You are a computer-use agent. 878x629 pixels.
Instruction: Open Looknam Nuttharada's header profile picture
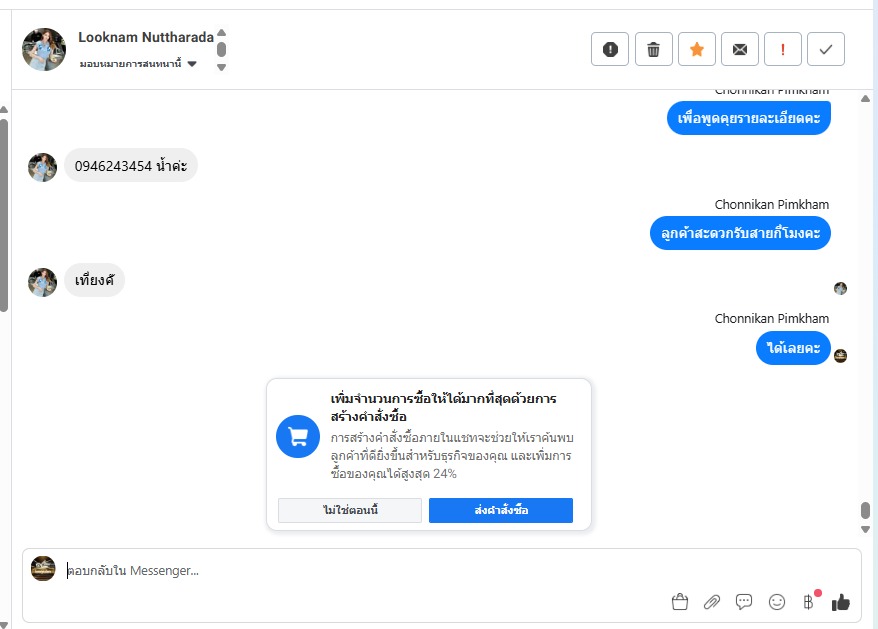(44, 49)
